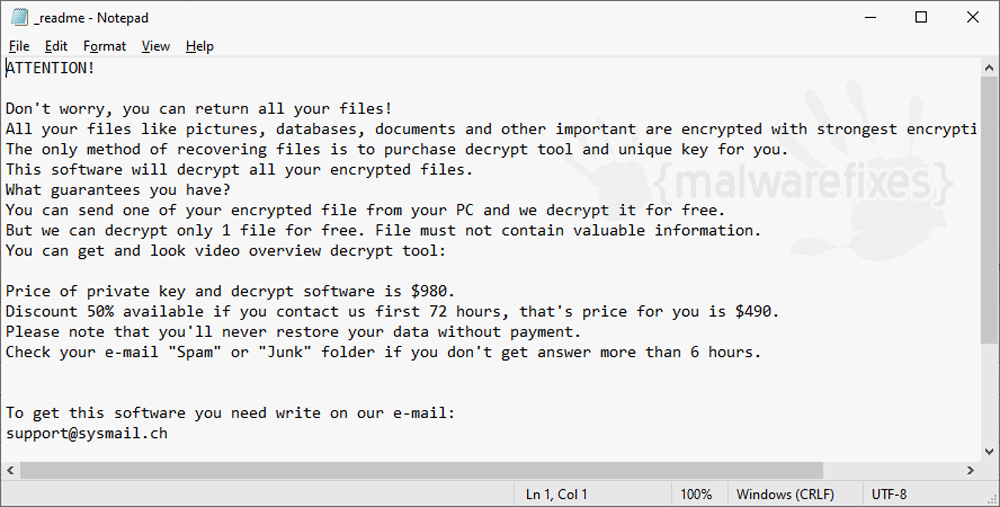Image resolution: width=1000 pixels, height=507 pixels.
Task: Click the 100% zoom status field
Action: 696,494
